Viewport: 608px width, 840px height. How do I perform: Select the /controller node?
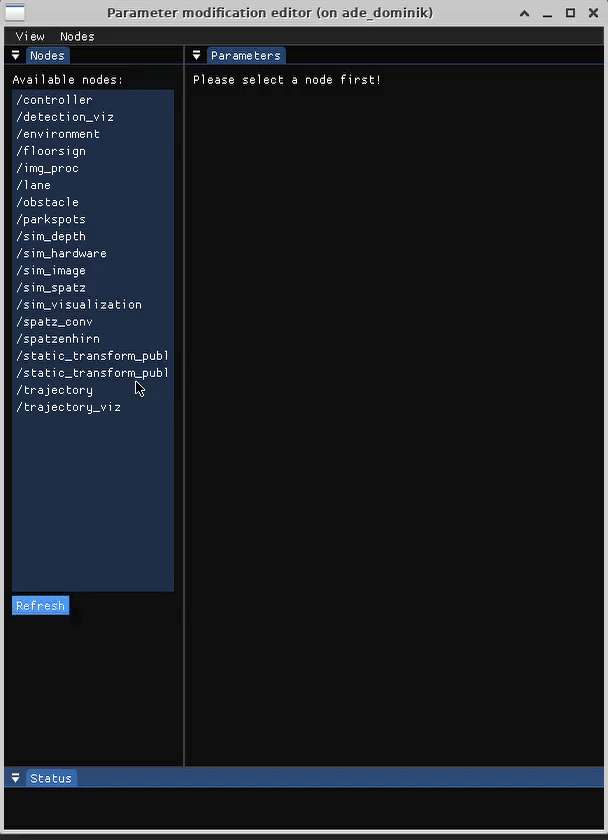pos(53,99)
